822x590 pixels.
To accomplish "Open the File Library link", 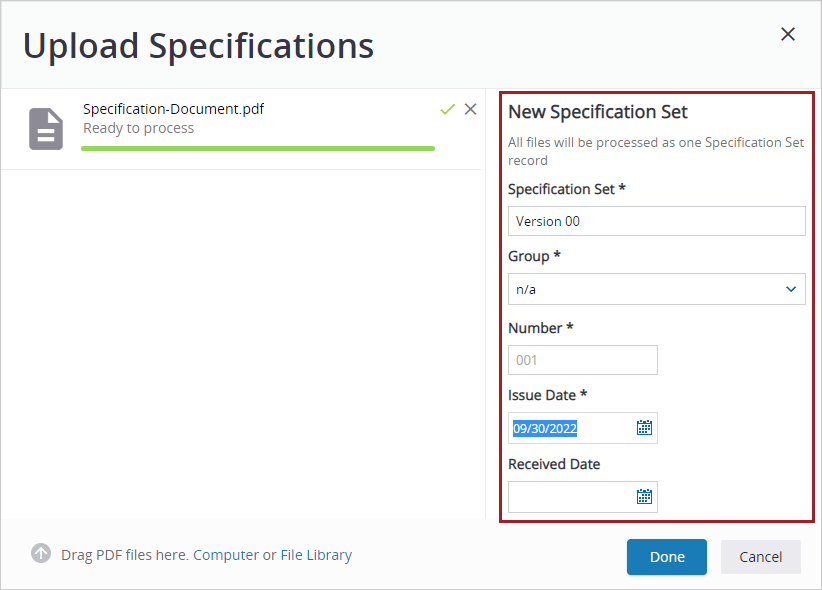I will pos(316,554).
